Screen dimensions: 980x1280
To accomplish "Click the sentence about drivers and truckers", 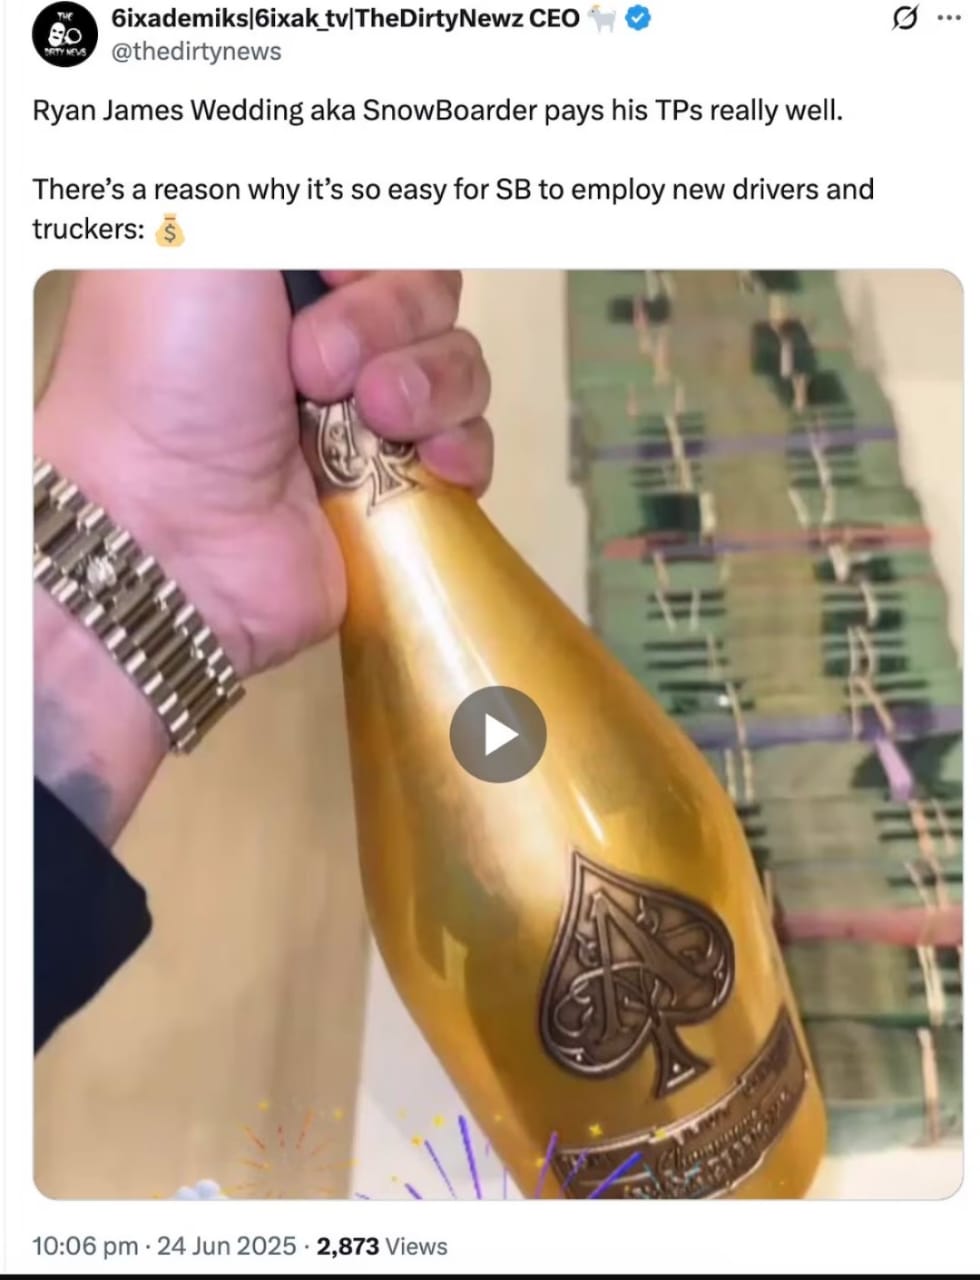I will 453,209.
